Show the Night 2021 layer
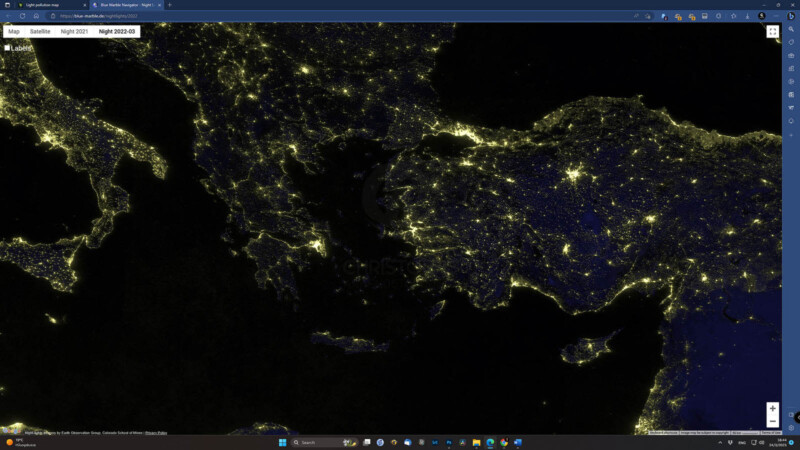The height and width of the screenshot is (450, 800). [74, 32]
